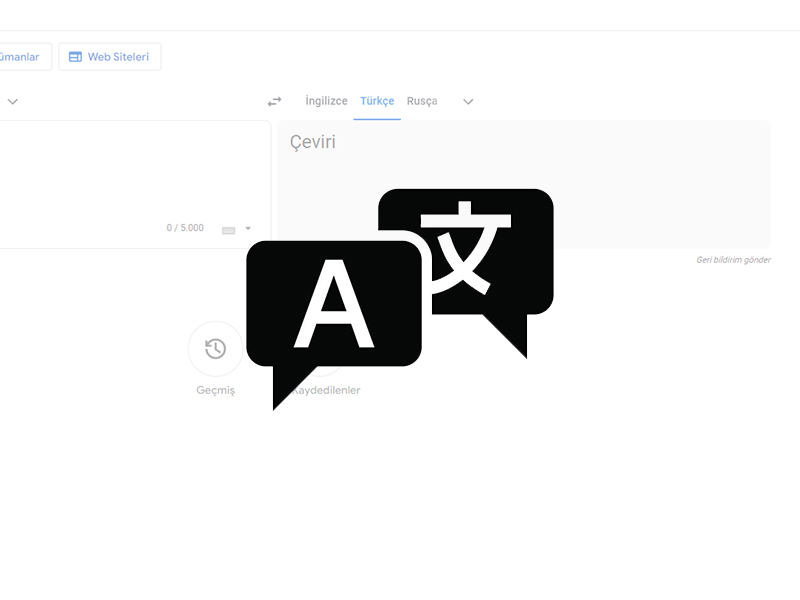The width and height of the screenshot is (800, 600).
Task: Click the website icon inside Web Siteleri
Action: 75,57
